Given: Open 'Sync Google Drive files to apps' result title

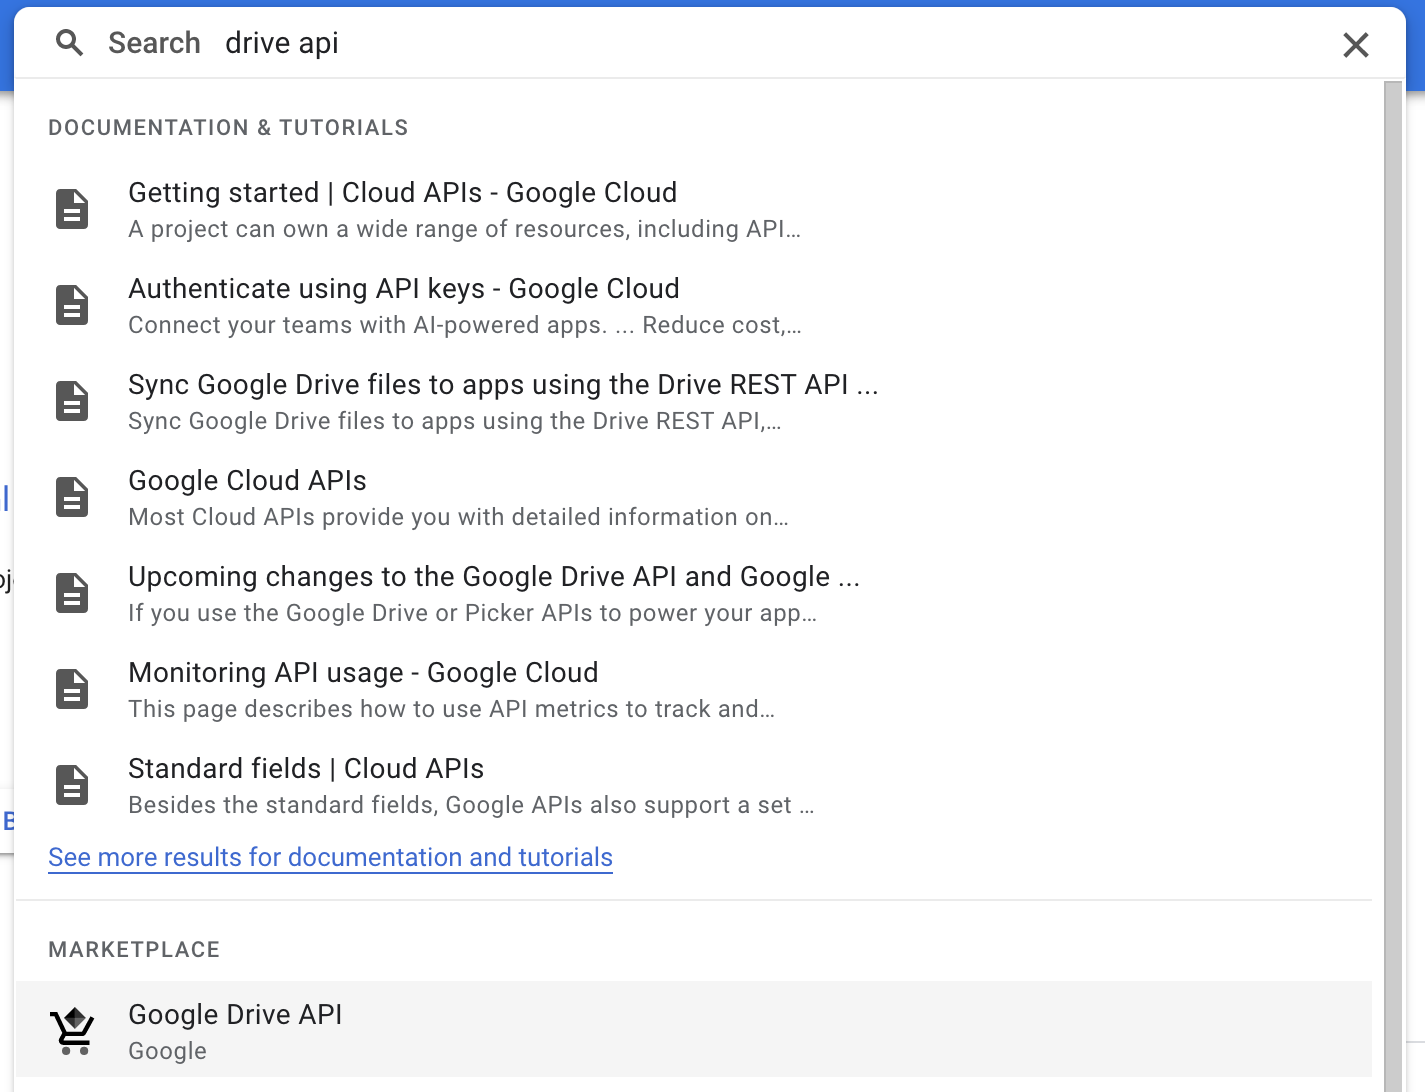Looking at the screenshot, I should click(503, 384).
